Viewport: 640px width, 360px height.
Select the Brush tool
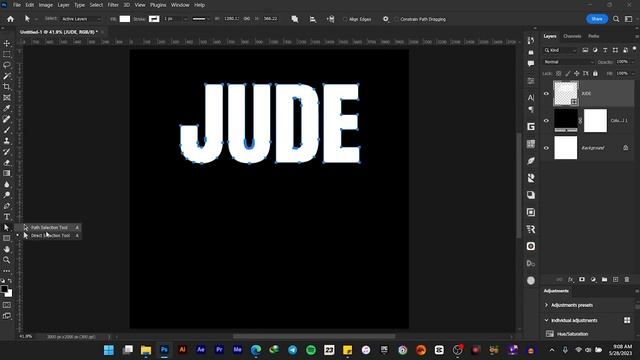tap(7, 130)
